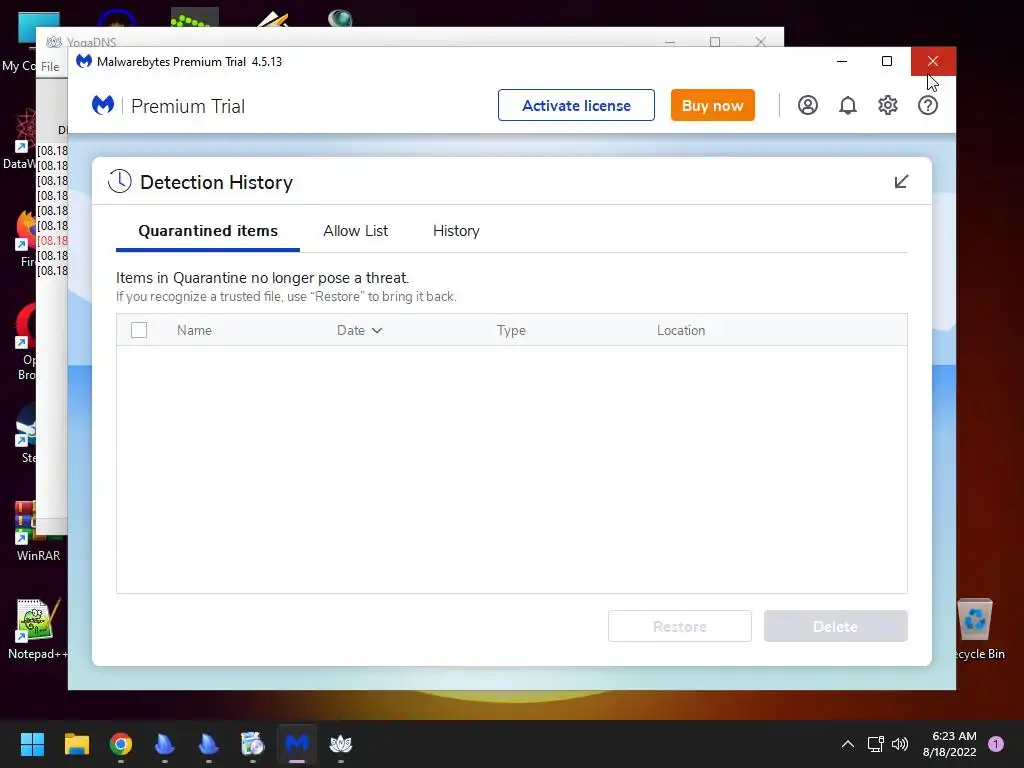Click the YogaDNS lotus taskbar icon
The image size is (1024, 768).
pyautogui.click(x=341, y=744)
